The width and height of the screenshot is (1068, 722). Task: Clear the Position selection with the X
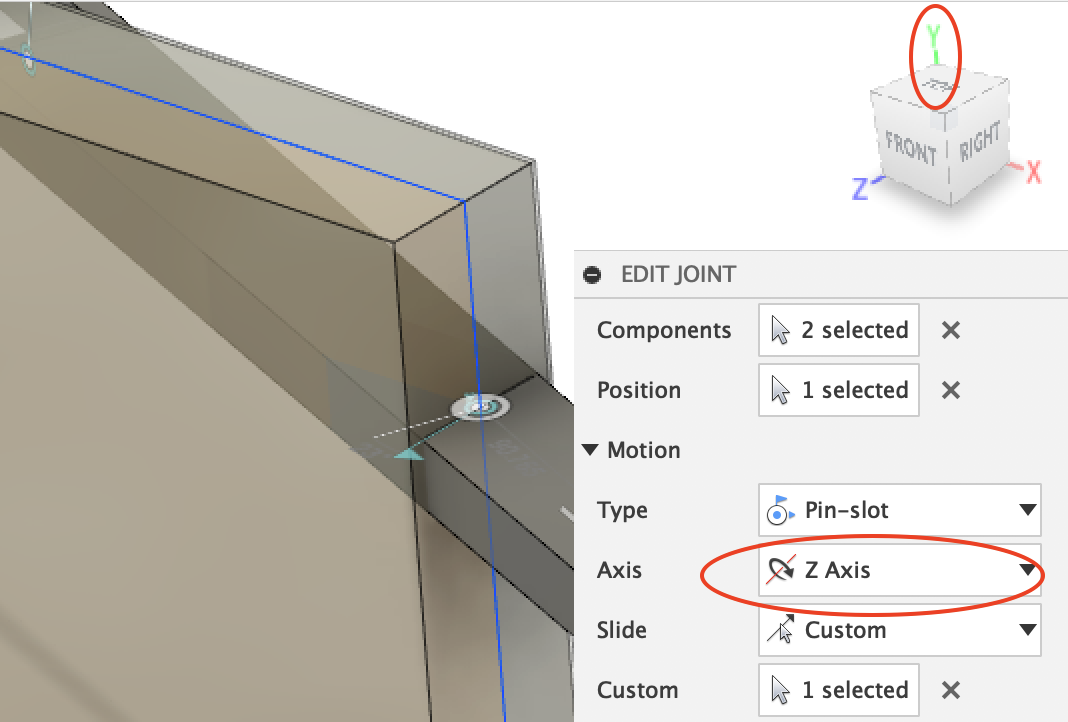pos(949,390)
